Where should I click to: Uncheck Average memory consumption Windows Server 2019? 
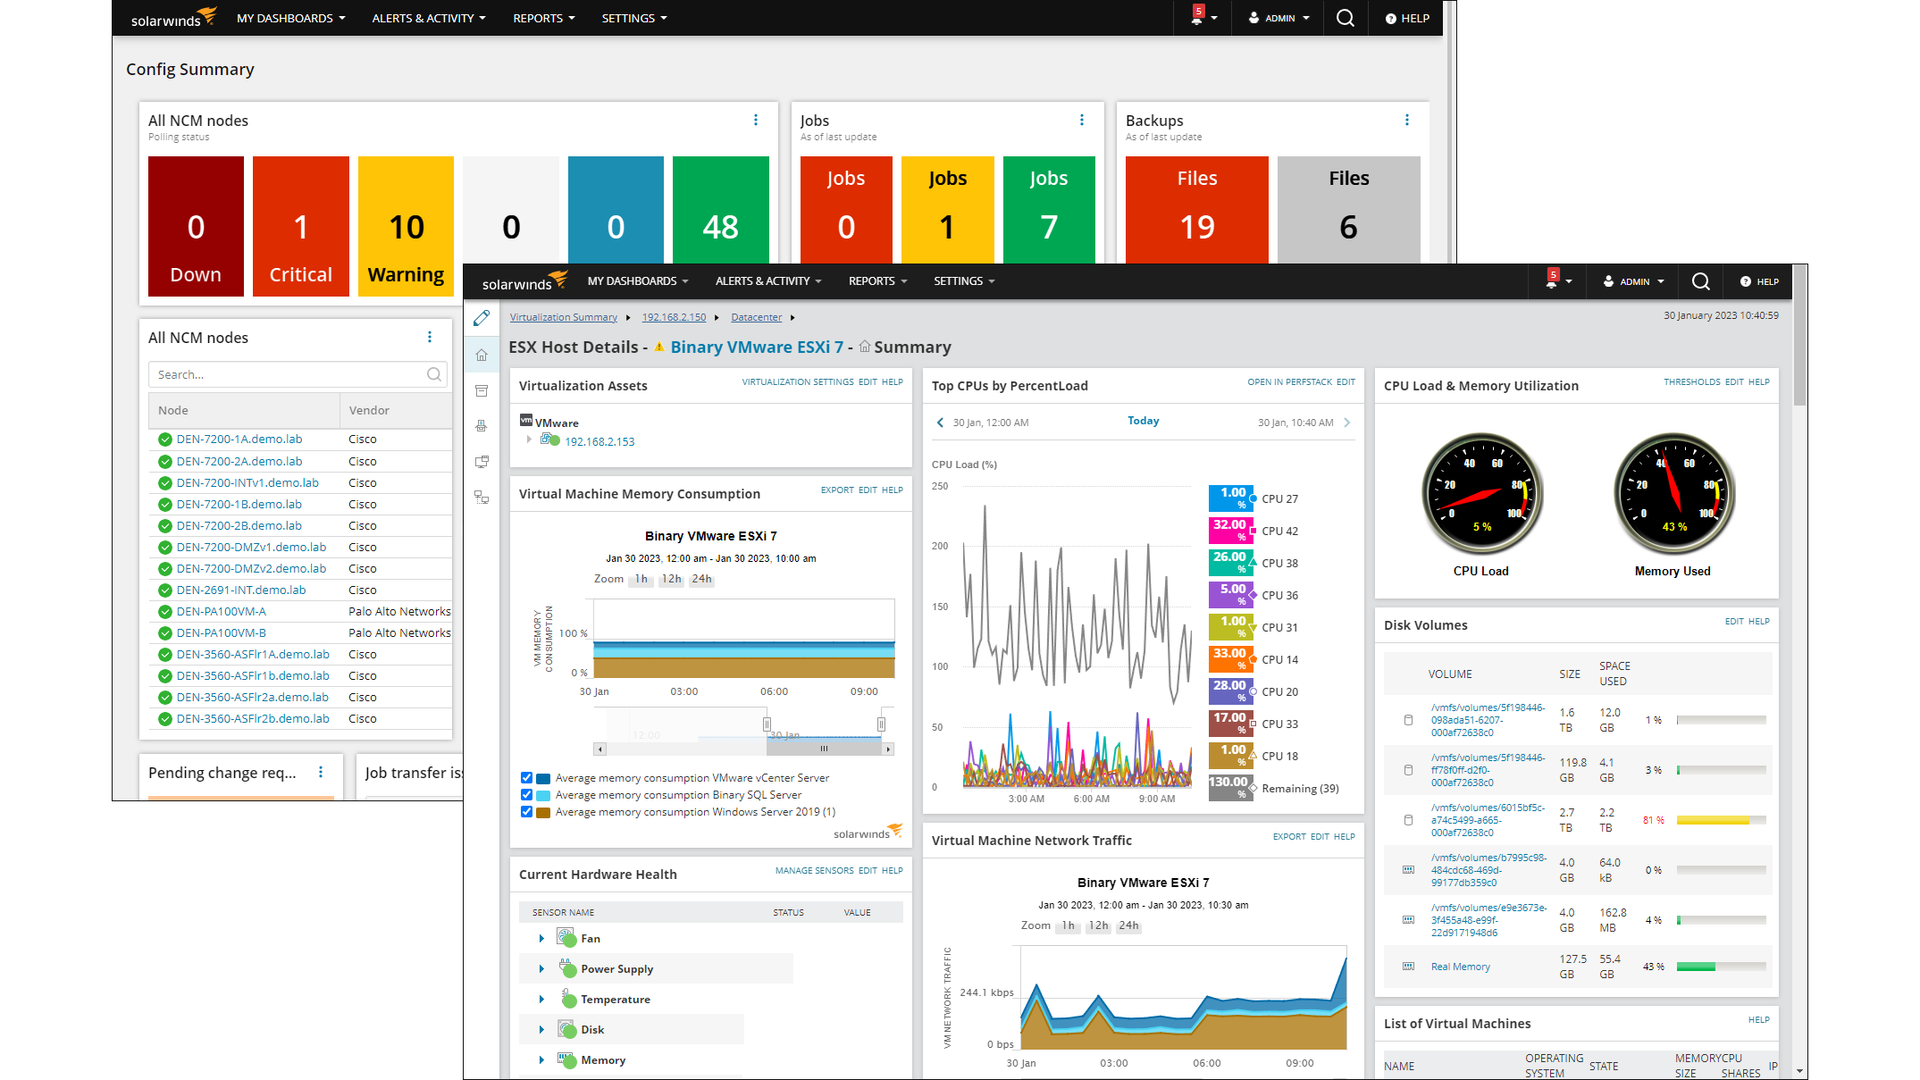click(x=527, y=811)
